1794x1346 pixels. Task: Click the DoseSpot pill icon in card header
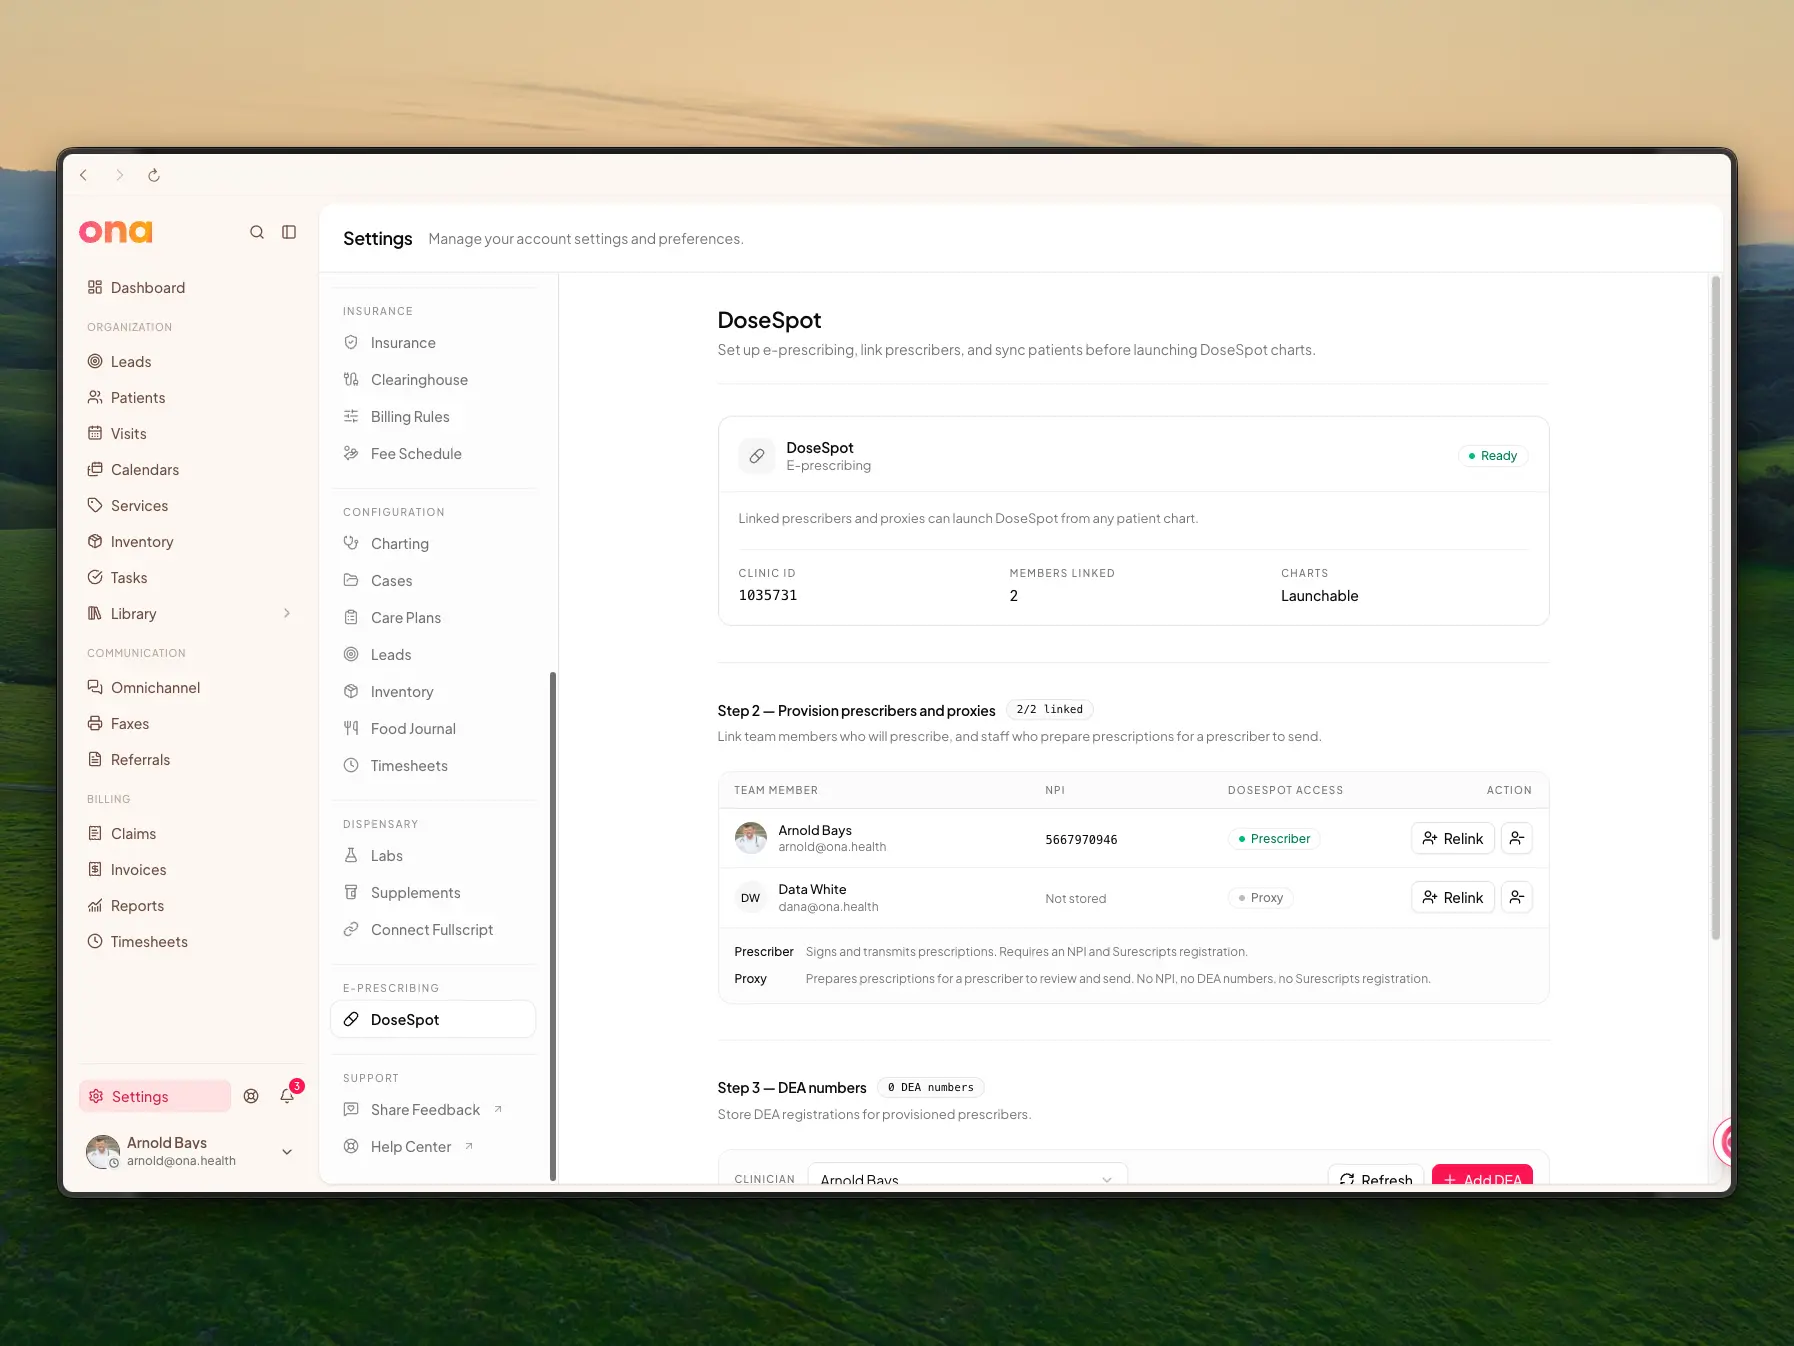757,456
